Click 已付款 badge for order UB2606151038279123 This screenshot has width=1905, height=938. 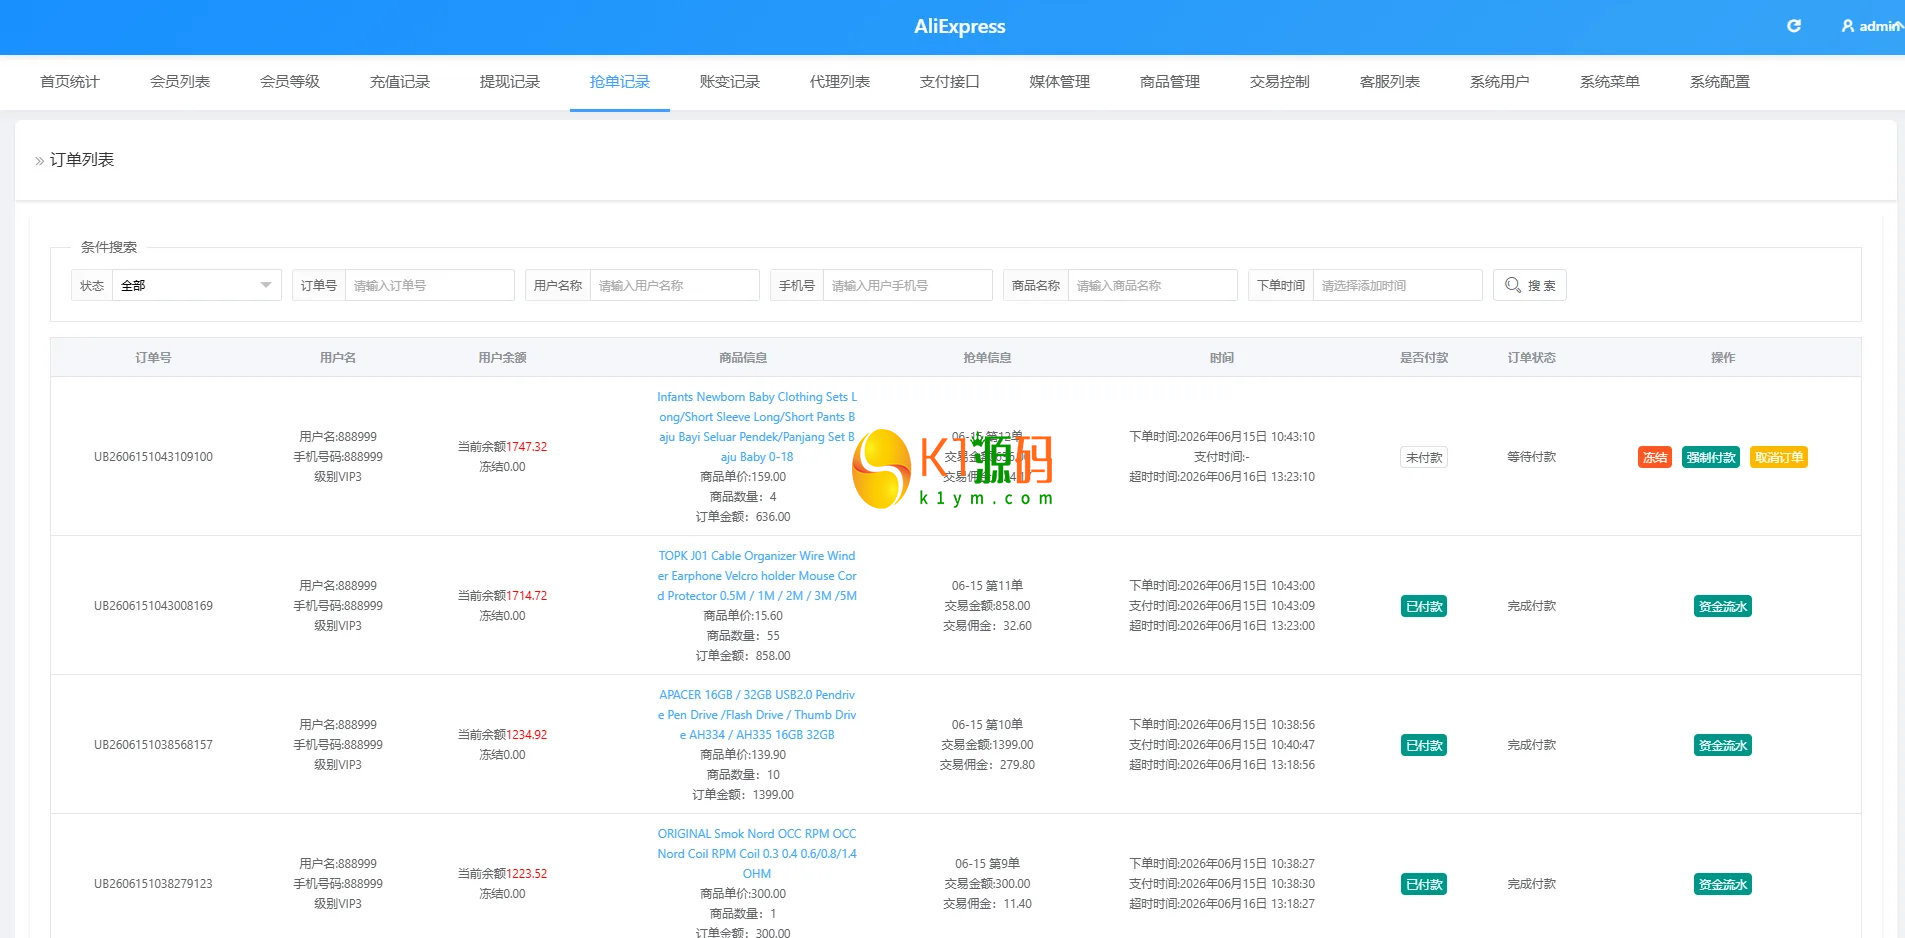1424,884
